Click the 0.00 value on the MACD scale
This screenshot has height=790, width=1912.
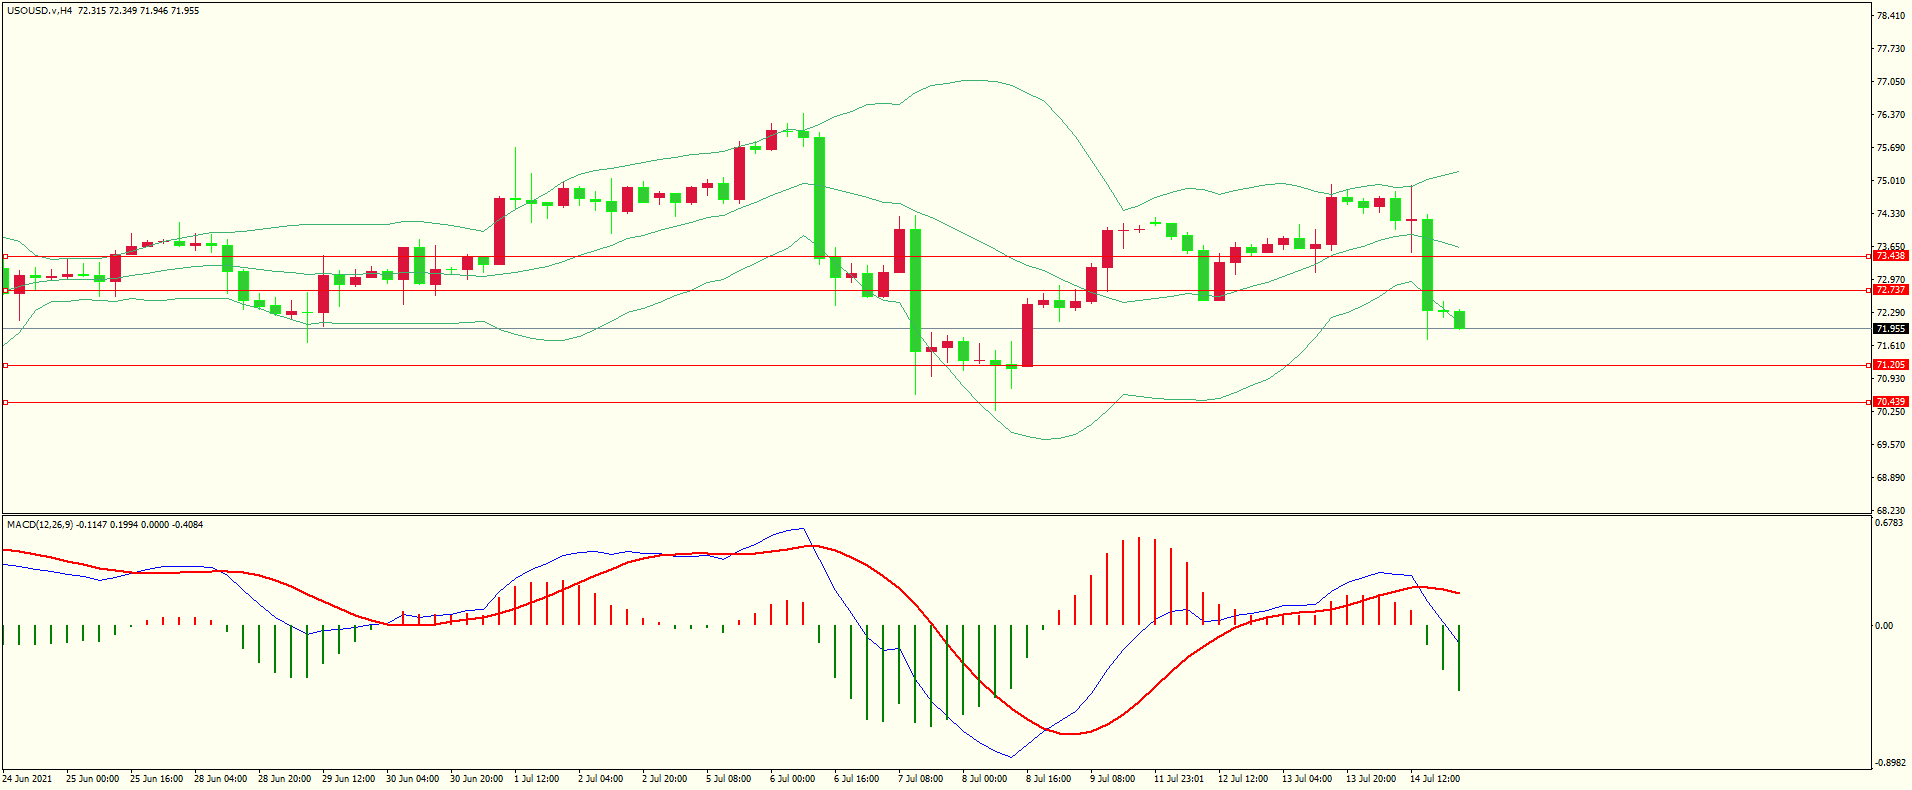(x=1884, y=626)
